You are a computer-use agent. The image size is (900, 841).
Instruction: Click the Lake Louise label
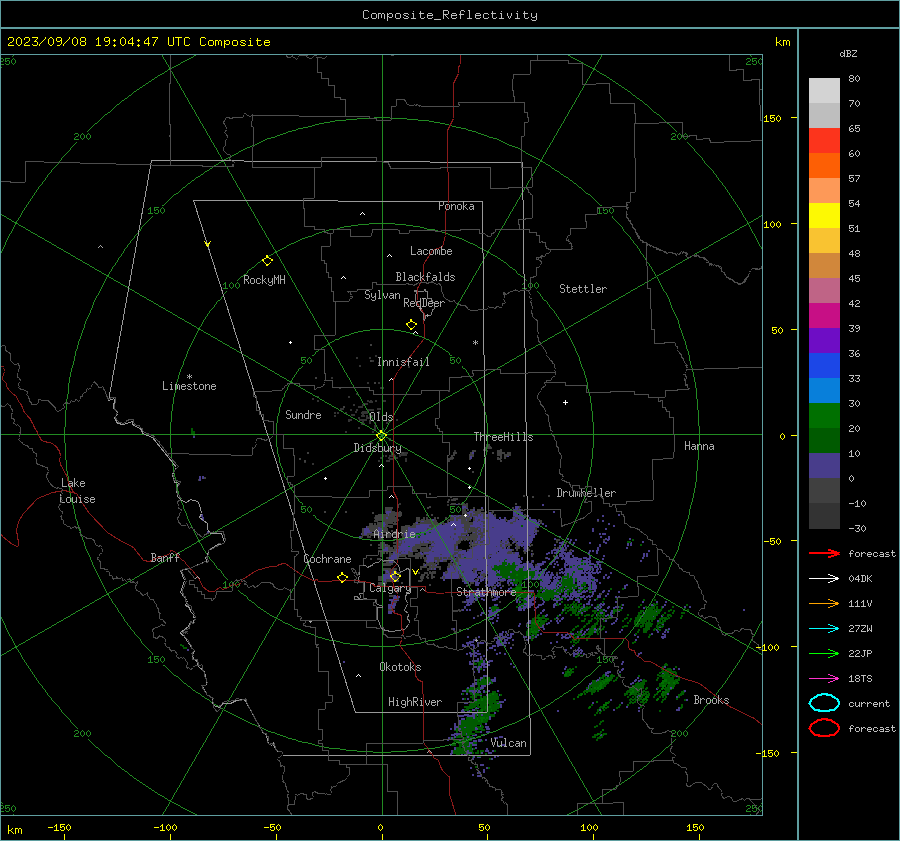pyautogui.click(x=77, y=491)
